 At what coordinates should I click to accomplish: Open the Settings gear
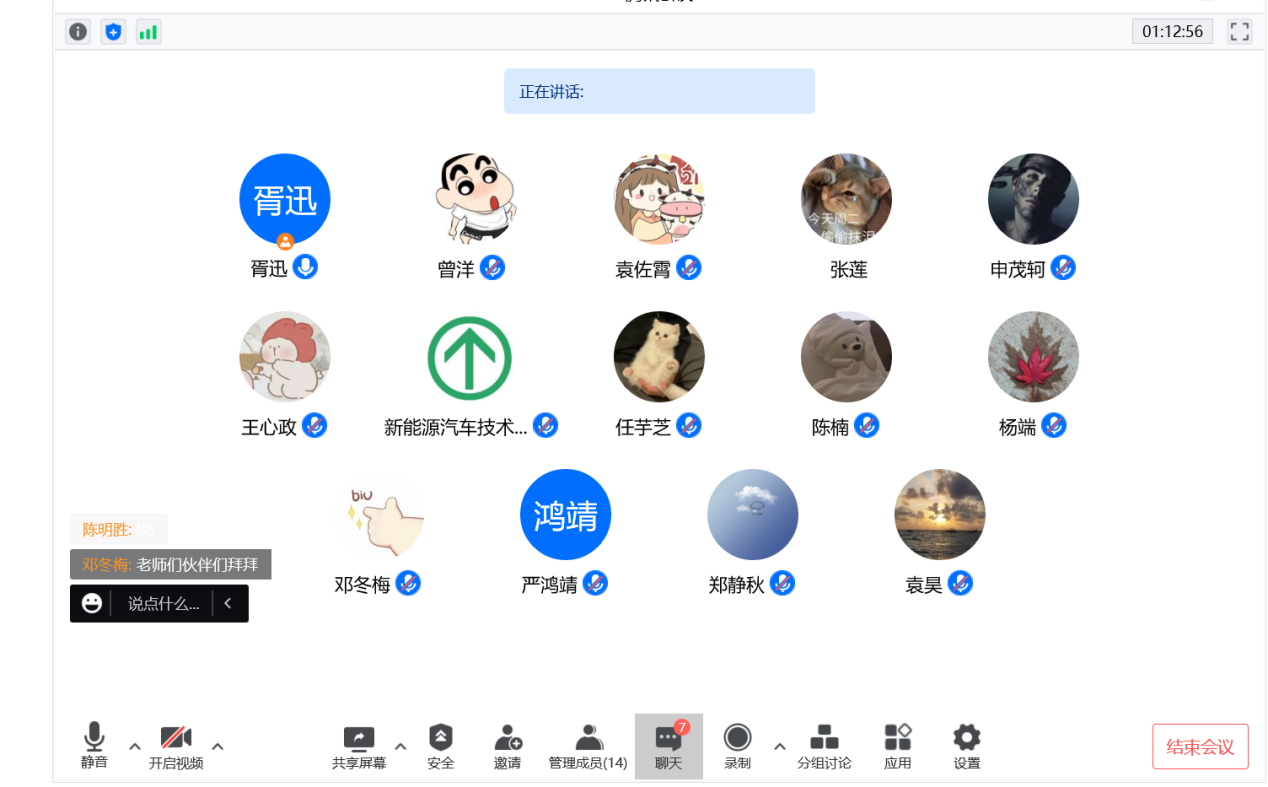966,746
